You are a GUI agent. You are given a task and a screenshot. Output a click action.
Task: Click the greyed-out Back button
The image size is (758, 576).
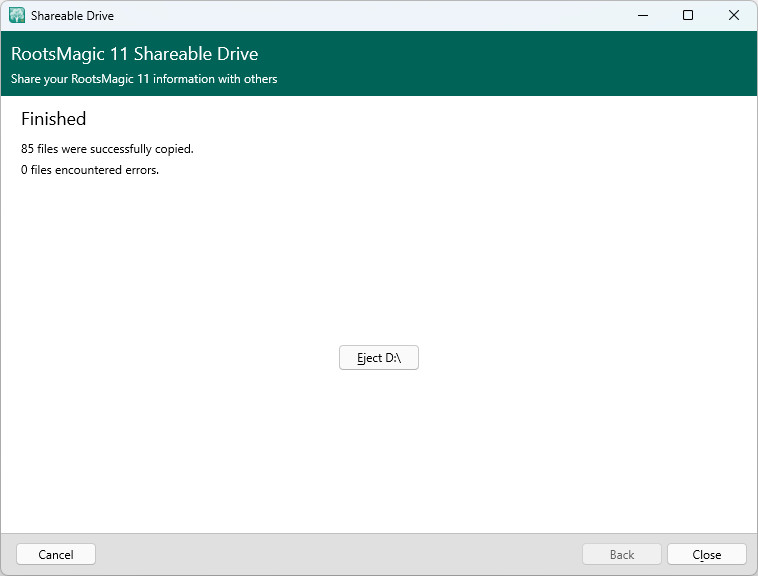pyautogui.click(x=622, y=554)
